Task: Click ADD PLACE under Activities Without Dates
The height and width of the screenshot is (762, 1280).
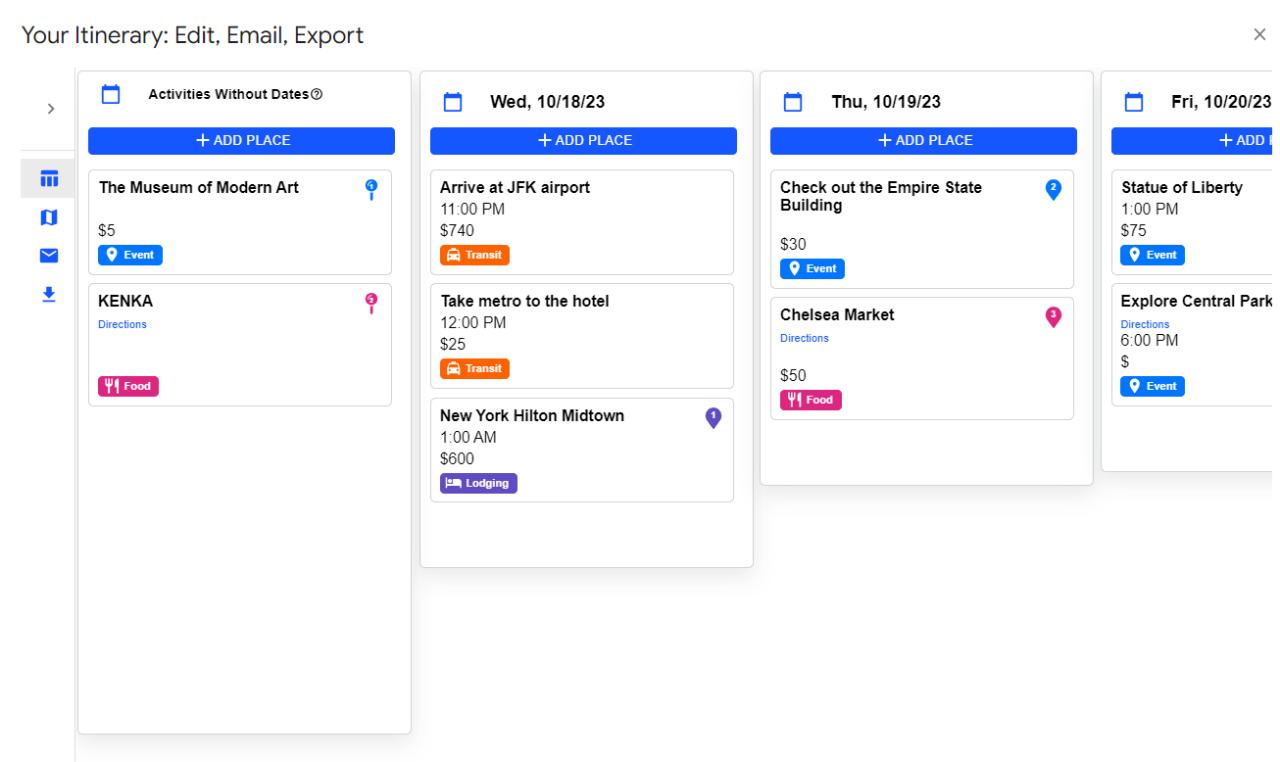Action: (x=241, y=140)
